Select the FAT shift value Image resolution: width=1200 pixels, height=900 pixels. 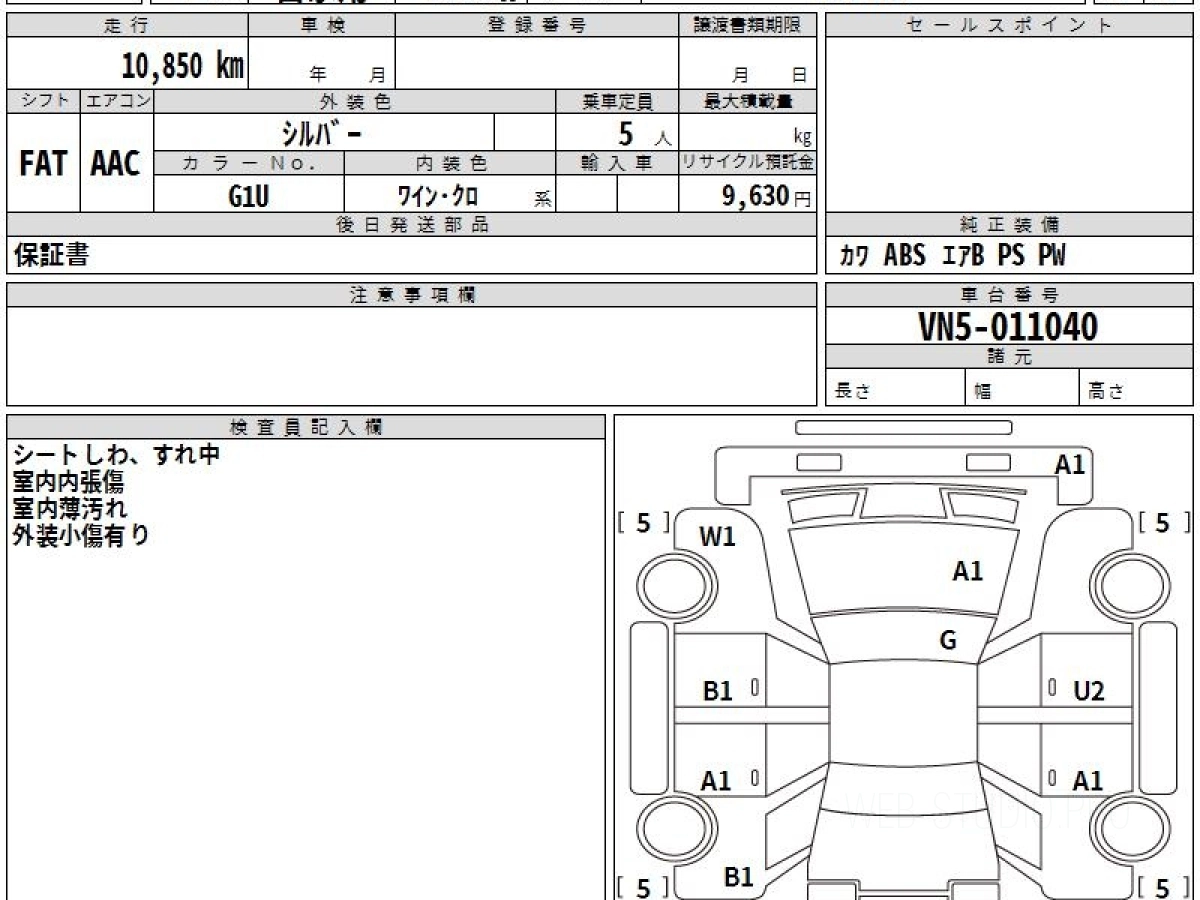tap(43, 164)
